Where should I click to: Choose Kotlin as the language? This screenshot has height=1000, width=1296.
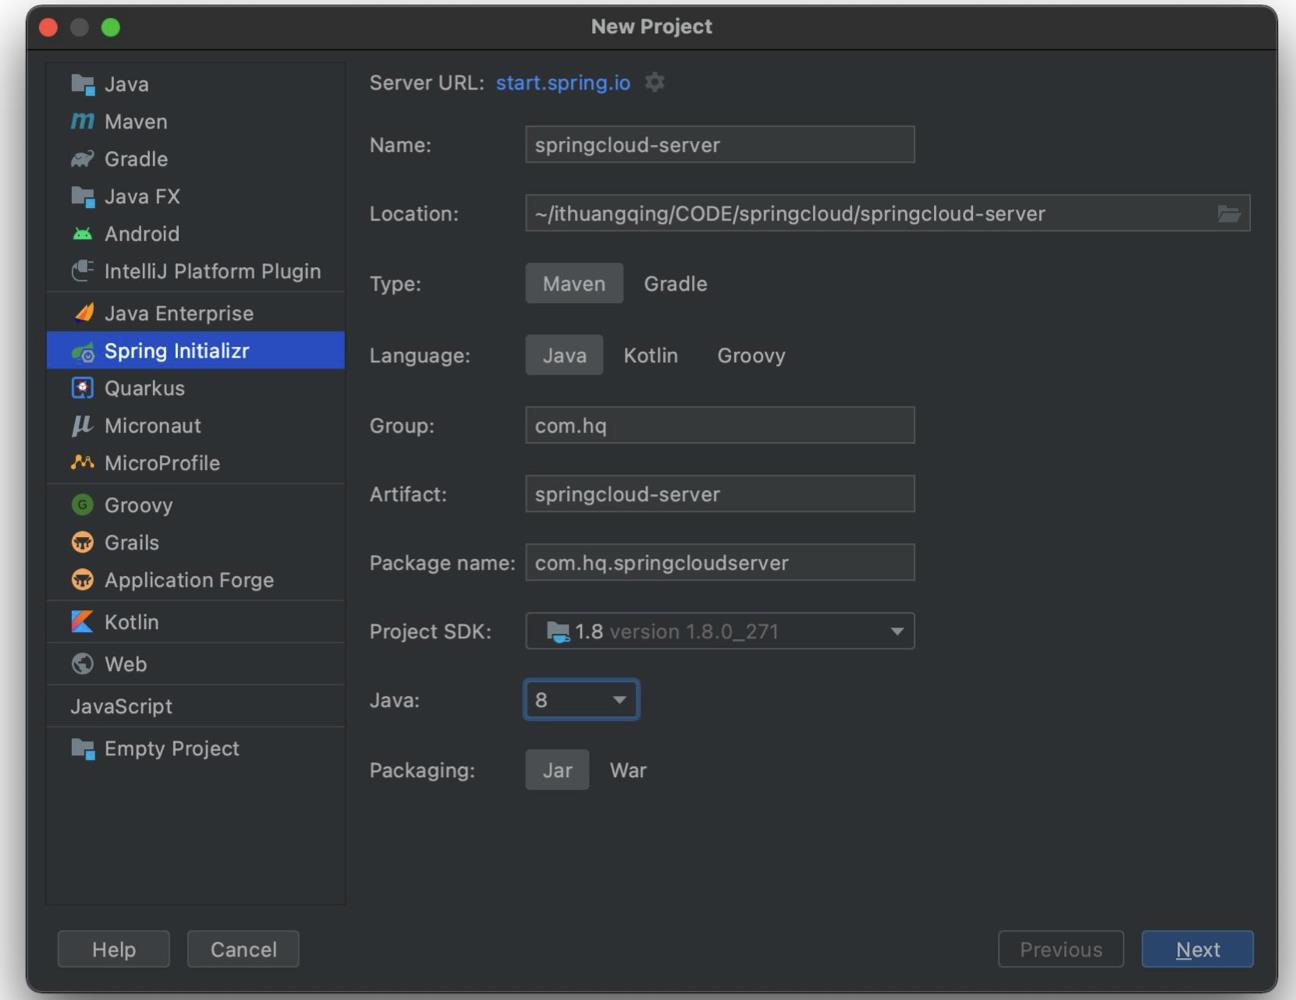tap(650, 355)
